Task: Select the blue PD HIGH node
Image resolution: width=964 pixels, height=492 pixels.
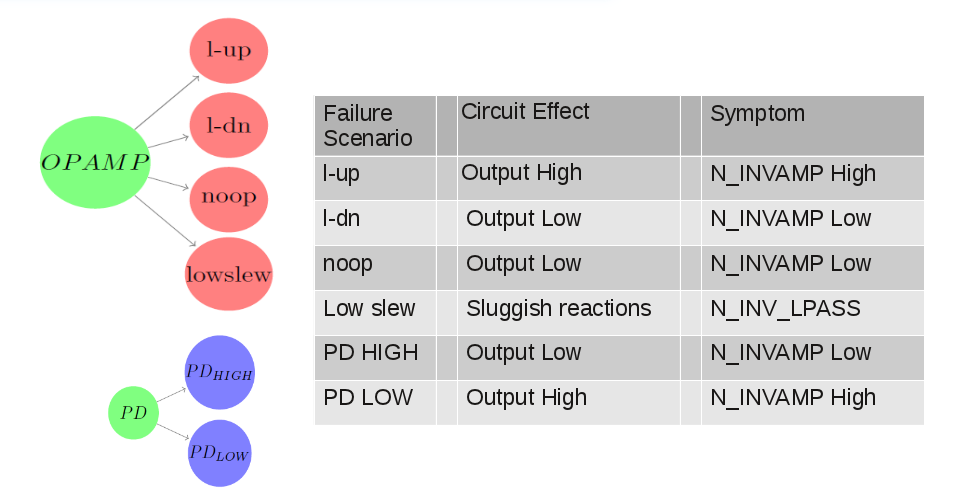Action: [220, 372]
